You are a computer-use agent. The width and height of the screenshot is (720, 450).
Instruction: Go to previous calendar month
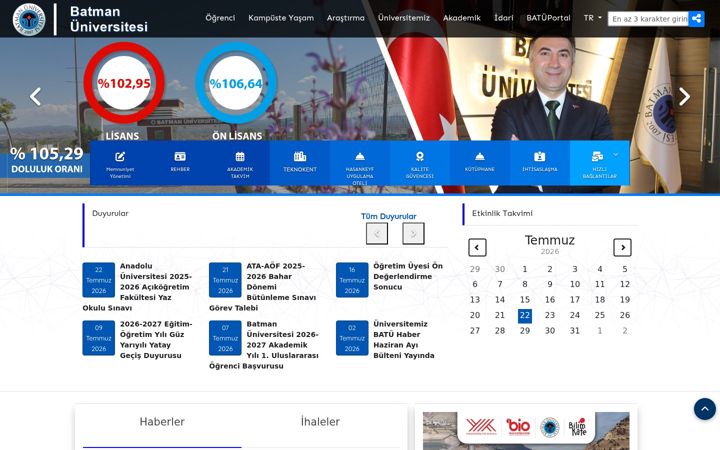click(x=477, y=248)
